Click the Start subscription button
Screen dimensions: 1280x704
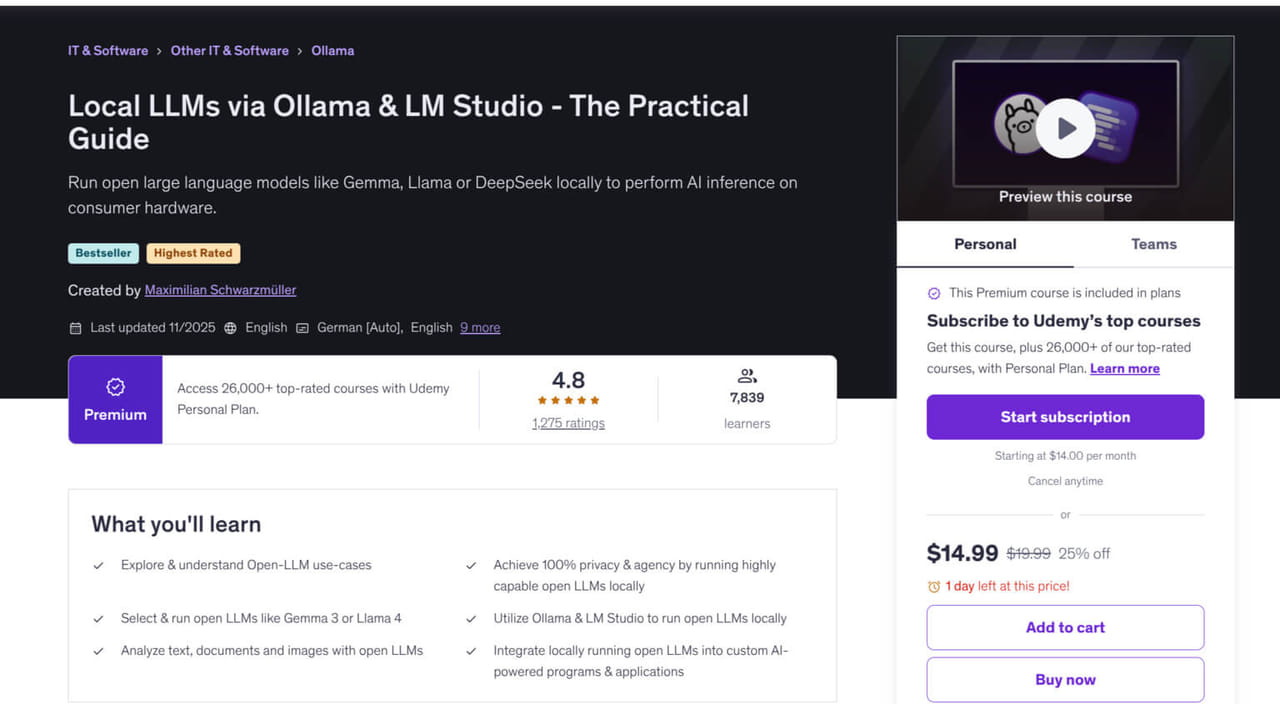1065,417
